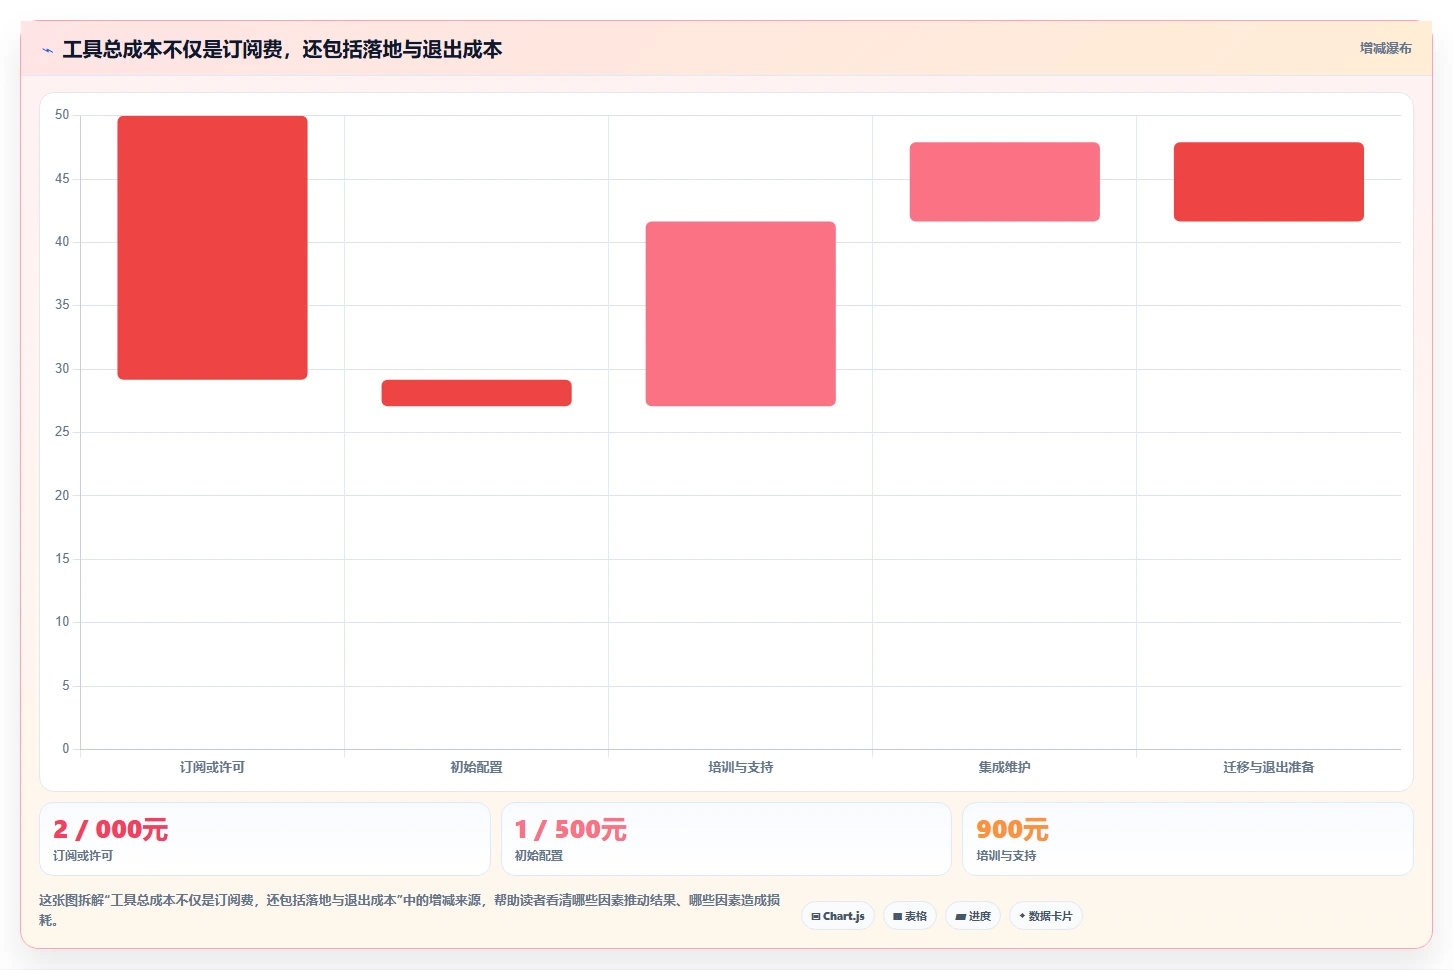This screenshot has height=970, width=1453.
Task: Click the Chart.js tag chip
Action: [838, 916]
